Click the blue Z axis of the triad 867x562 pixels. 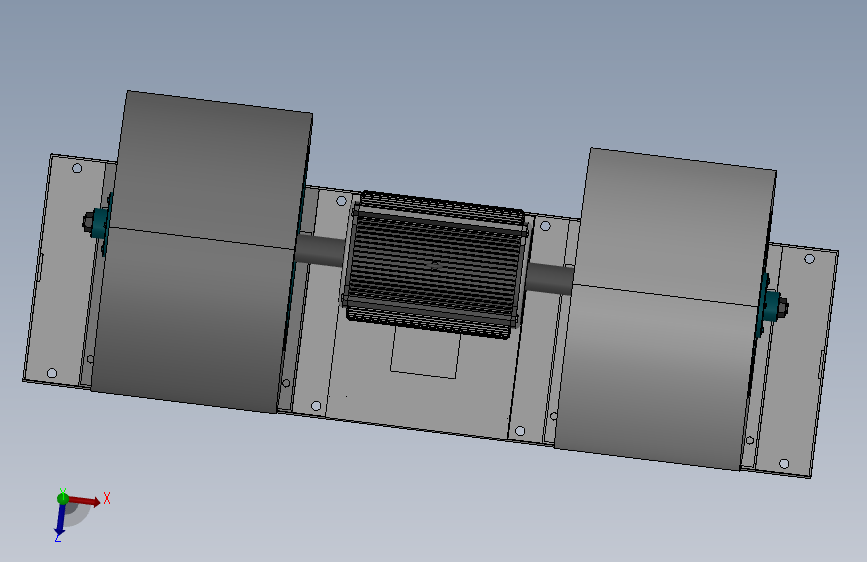pyautogui.click(x=60, y=519)
